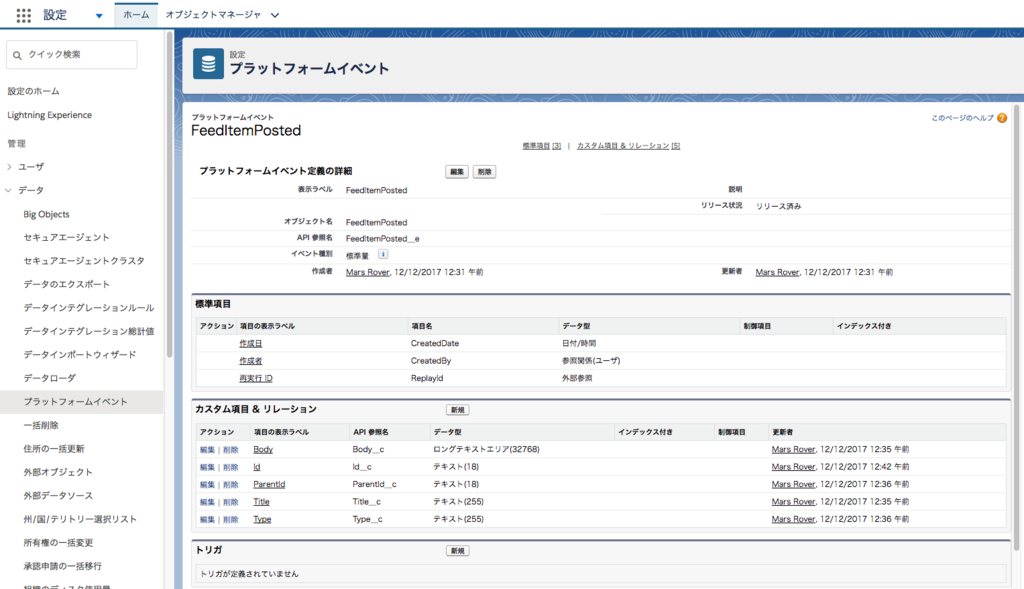1024x589 pixels.
Task: Select セキュアエージェントクラスタ in sidebar
Action: pyautogui.click(x=84, y=261)
